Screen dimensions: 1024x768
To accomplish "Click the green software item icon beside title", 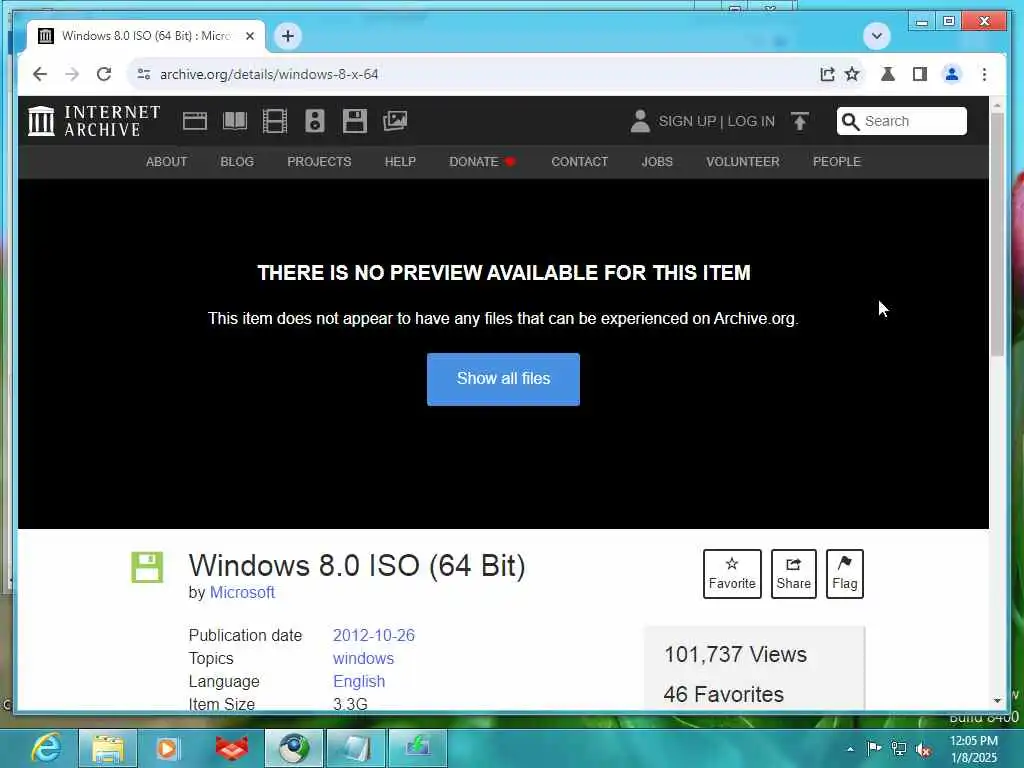I will (x=147, y=567).
